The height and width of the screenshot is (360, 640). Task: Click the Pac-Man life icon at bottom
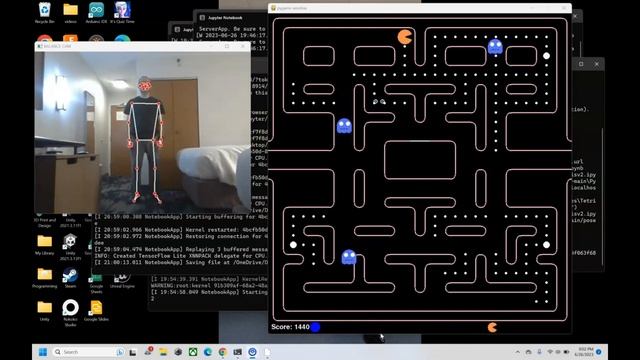(492, 327)
